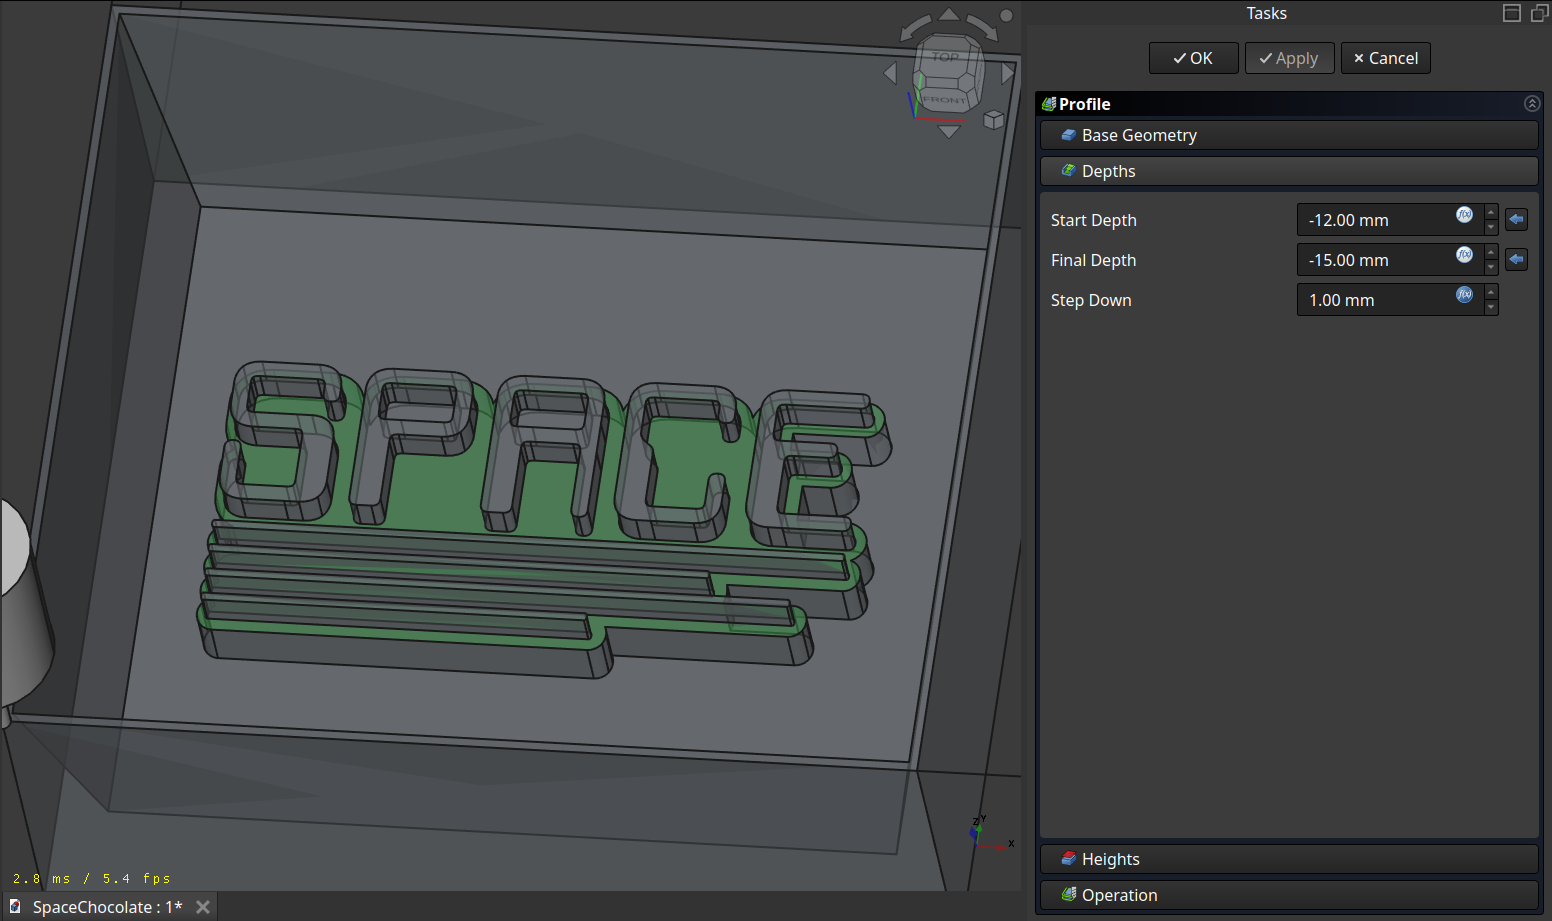Screen dimensions: 1552x921
Task: Set Final Depth from selection arrow button
Action: click(x=1516, y=260)
